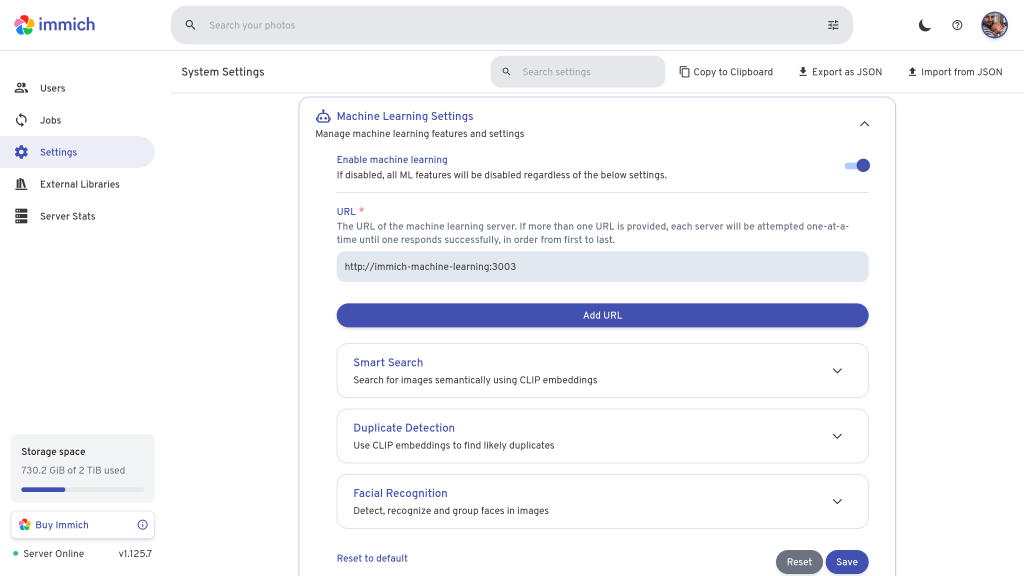The image size is (1024, 576).
Task: Open the user profile avatar
Action: (x=994, y=25)
